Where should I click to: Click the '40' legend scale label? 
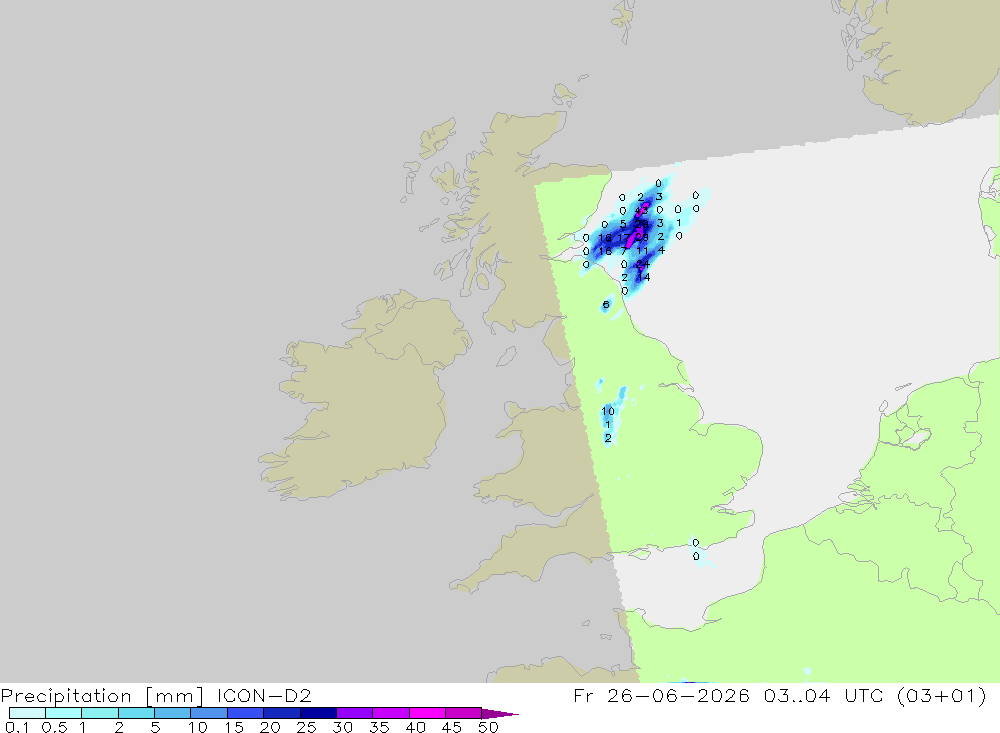coord(415,727)
